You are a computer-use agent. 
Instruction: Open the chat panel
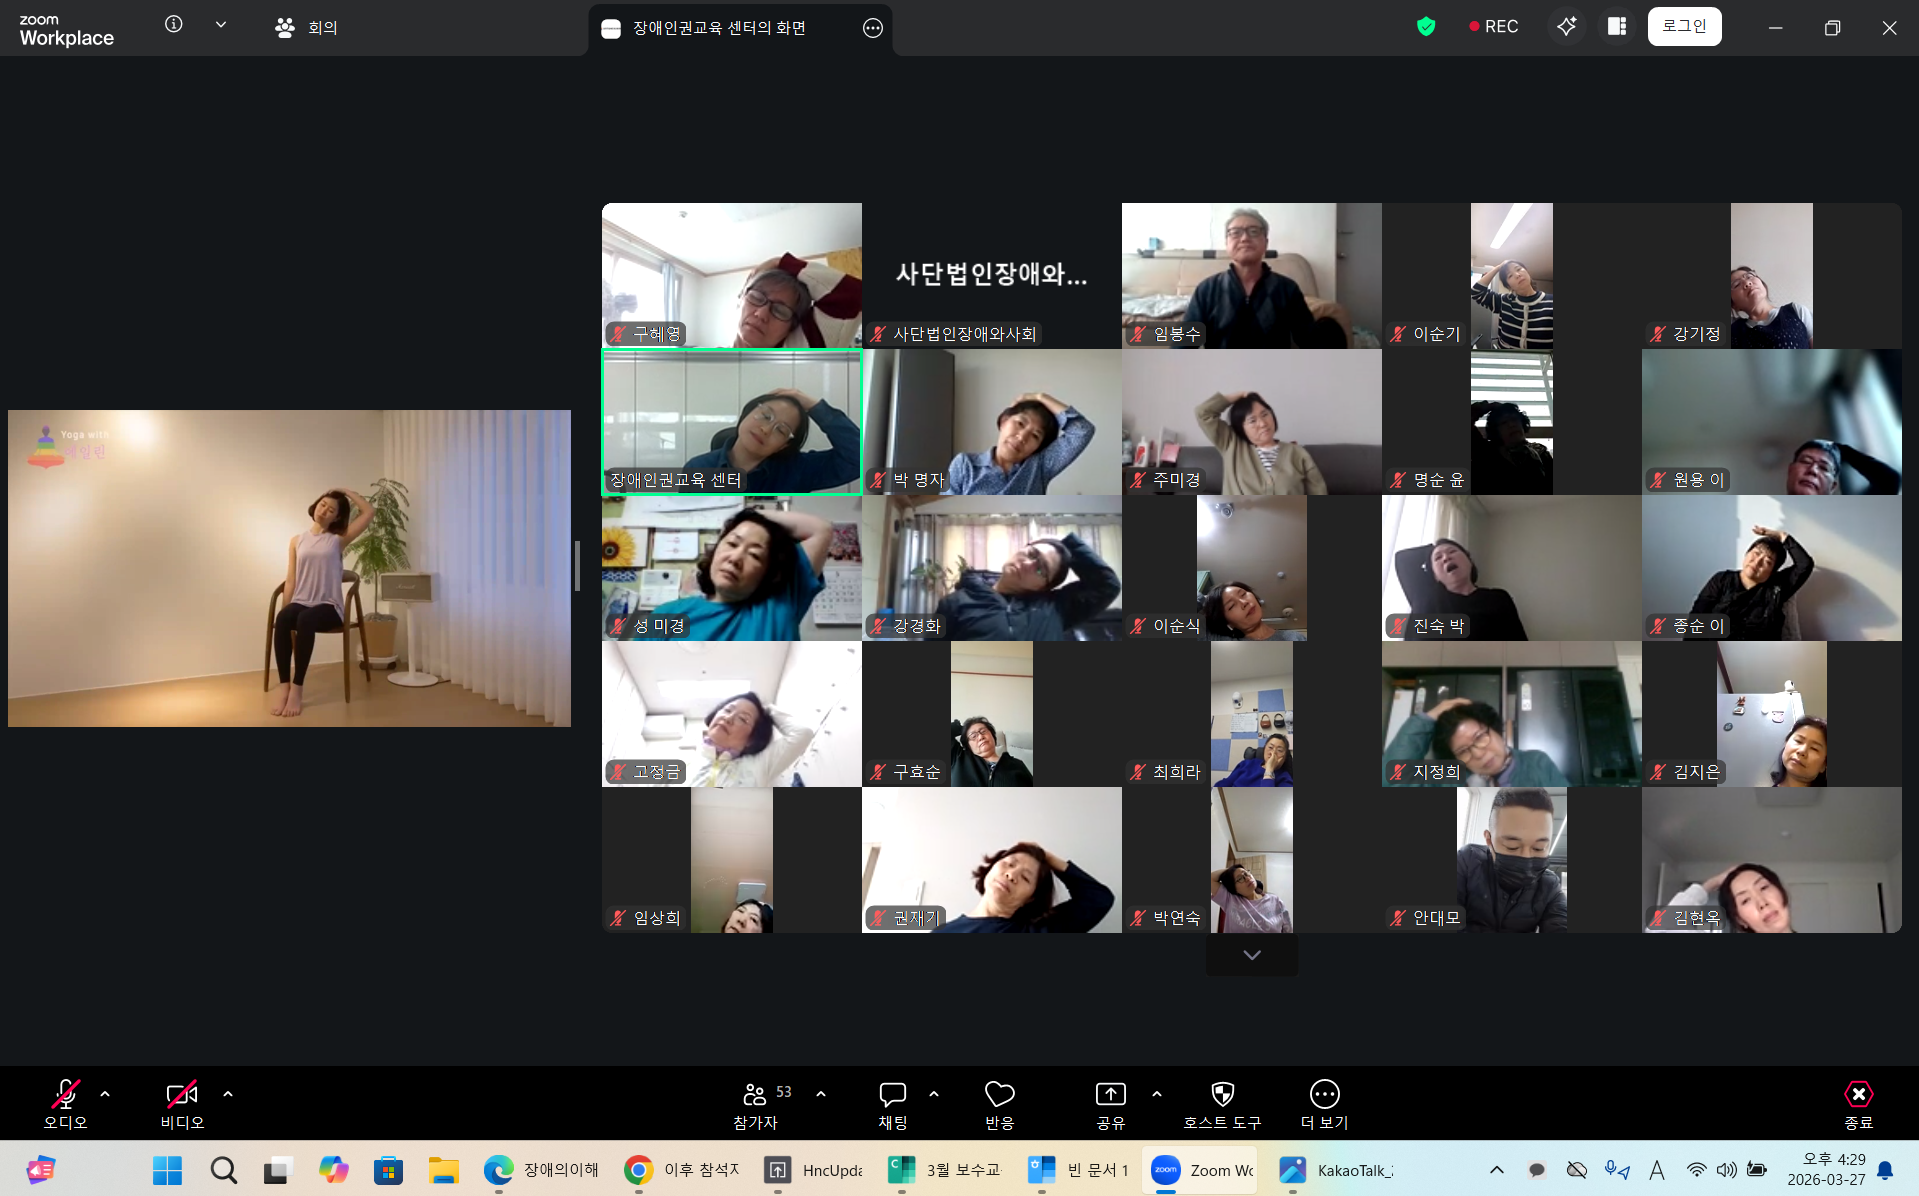pyautogui.click(x=892, y=1095)
